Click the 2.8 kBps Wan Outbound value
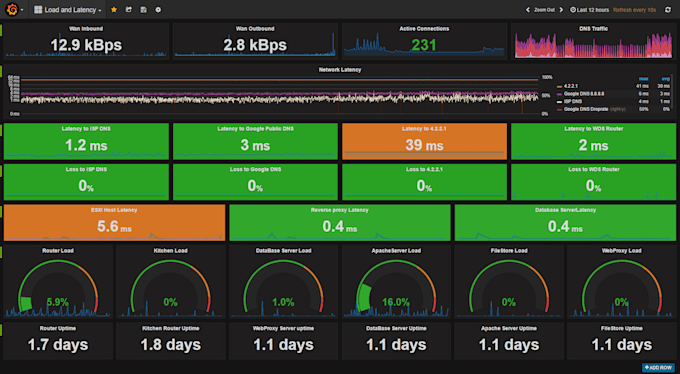This screenshot has height=374, width=680. click(x=255, y=45)
